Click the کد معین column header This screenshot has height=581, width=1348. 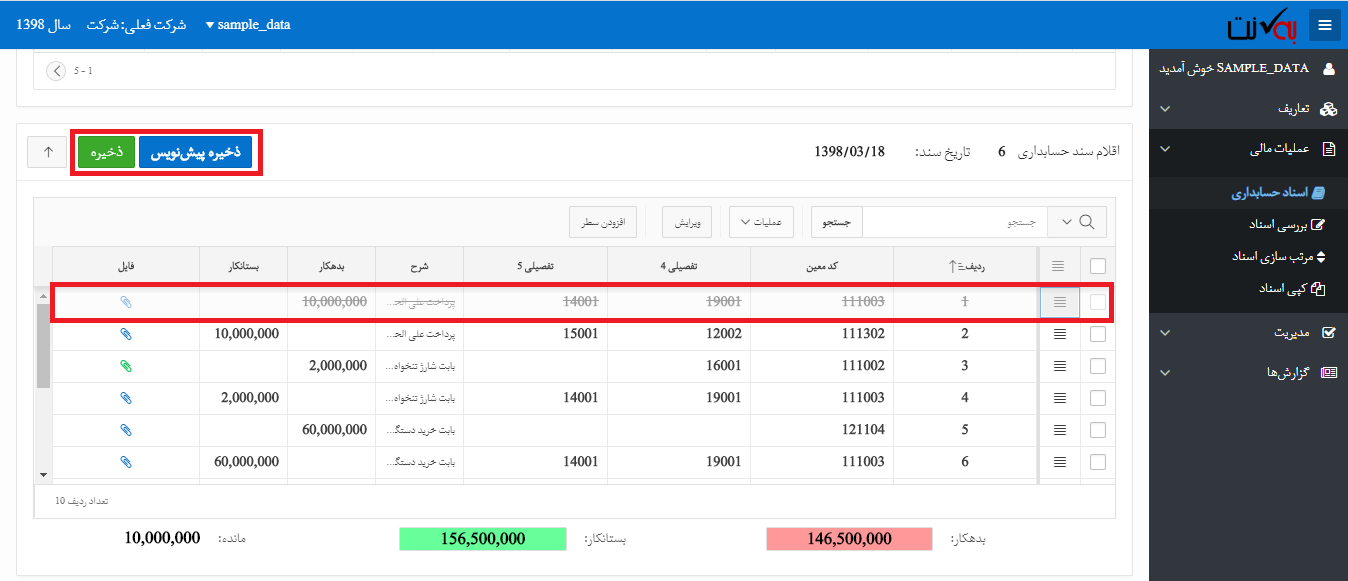point(822,266)
